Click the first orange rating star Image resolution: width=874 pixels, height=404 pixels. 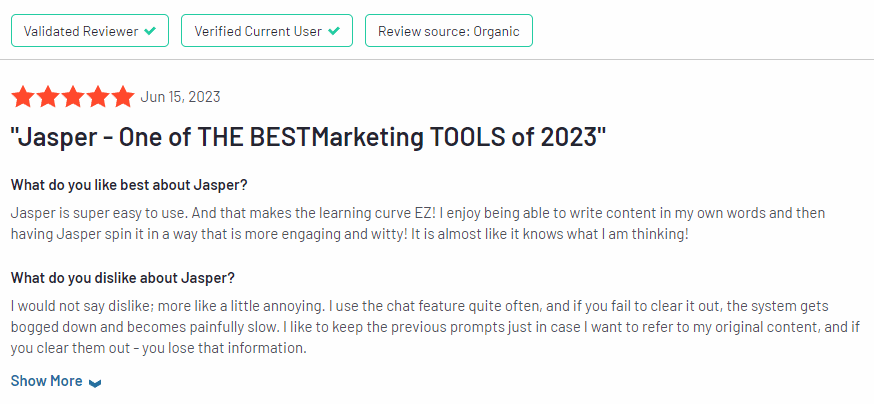(23, 97)
